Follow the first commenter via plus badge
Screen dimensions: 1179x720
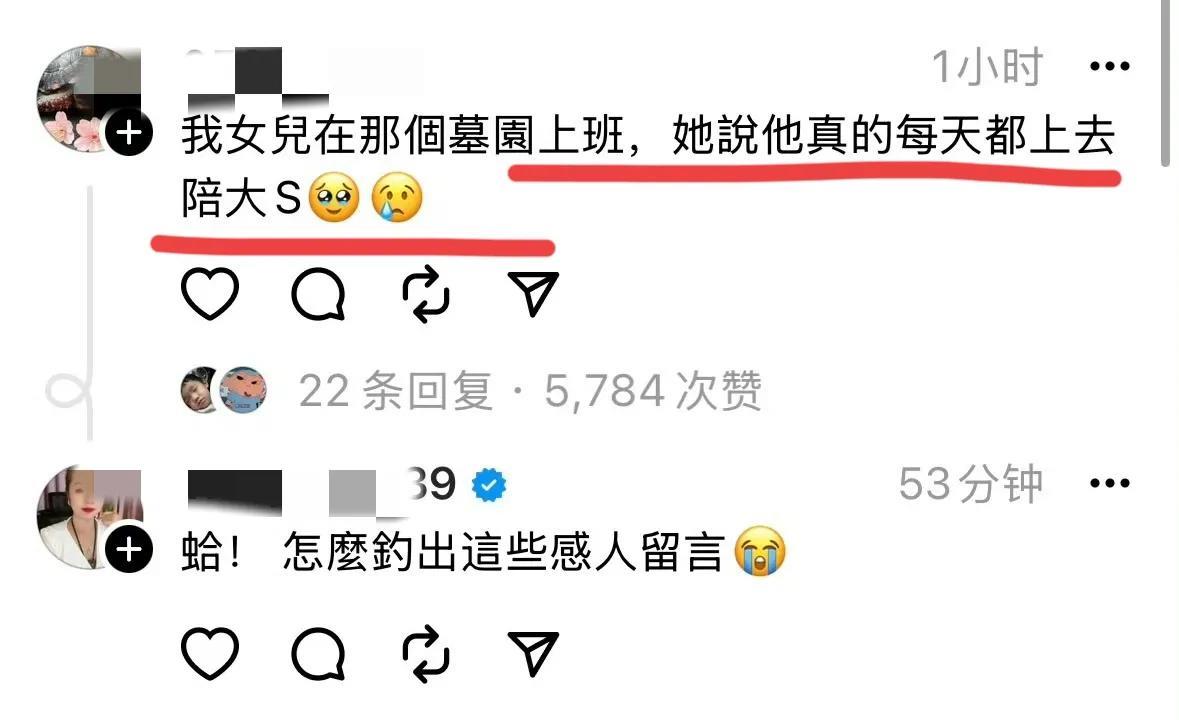pos(129,133)
